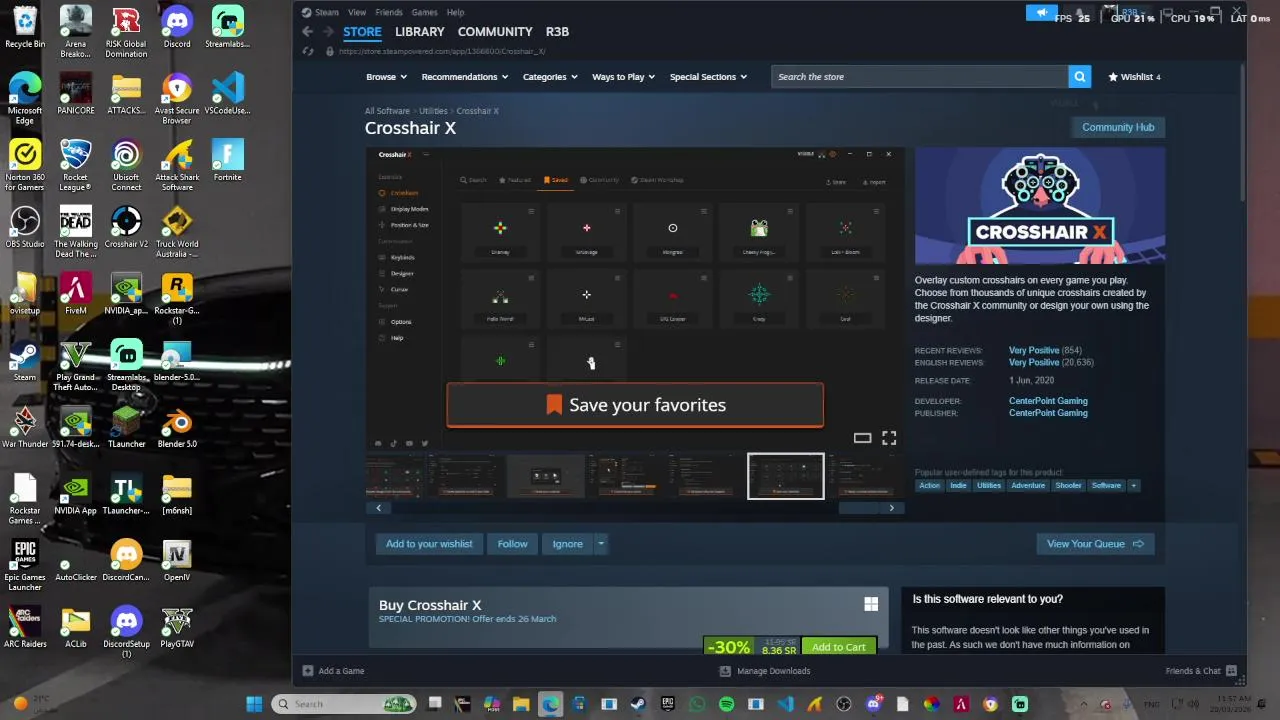
Task: Click the Shooter tag
Action: 1068,485
